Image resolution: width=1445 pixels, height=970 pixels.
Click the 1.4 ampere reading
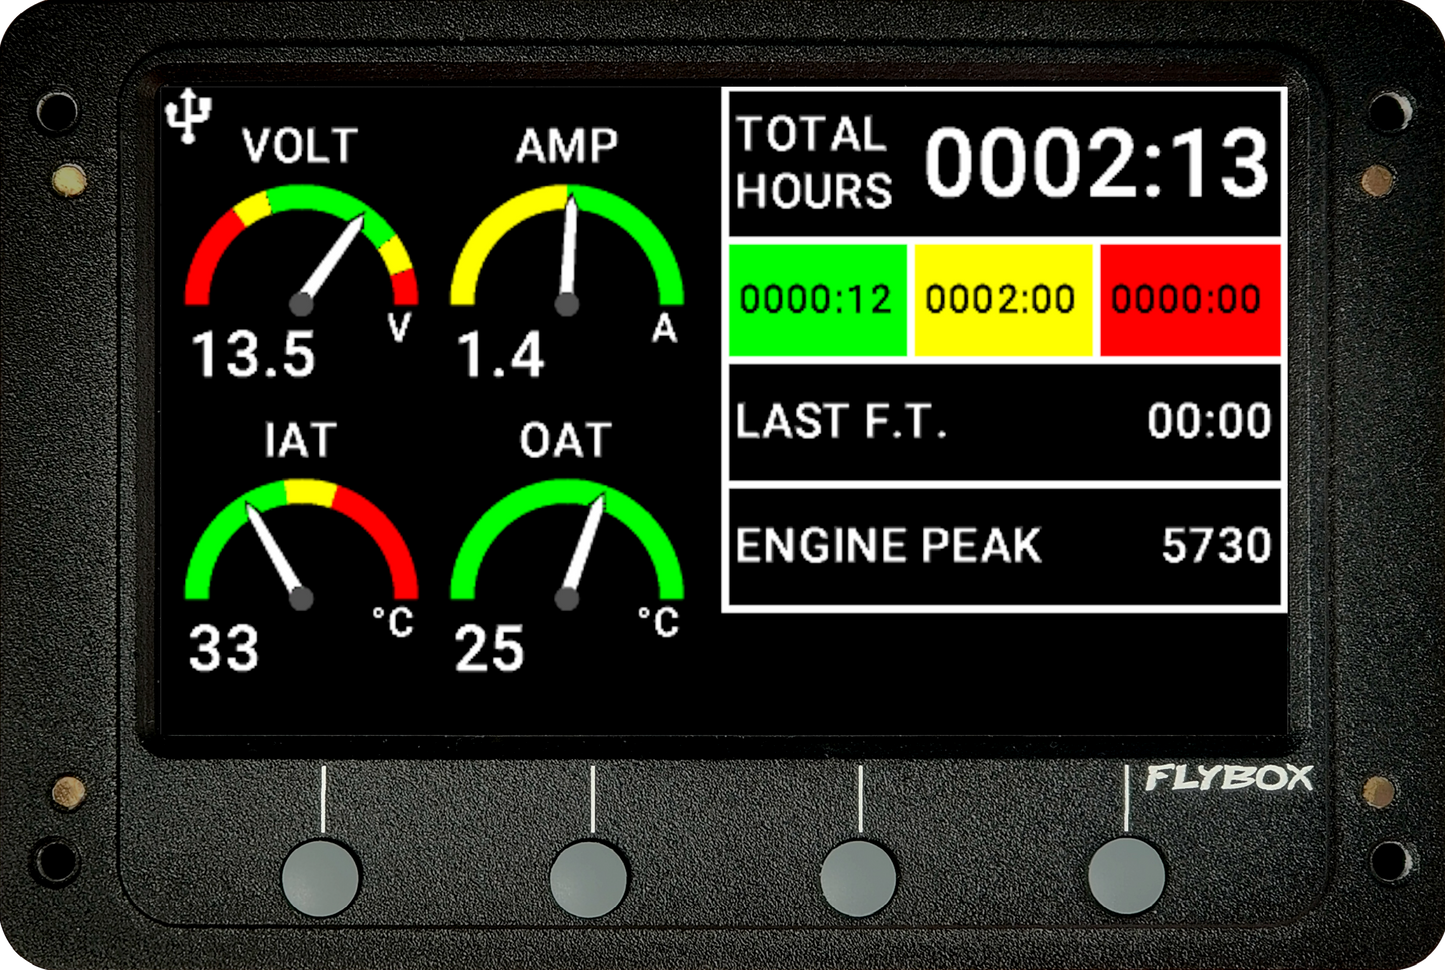pyautogui.click(x=500, y=355)
